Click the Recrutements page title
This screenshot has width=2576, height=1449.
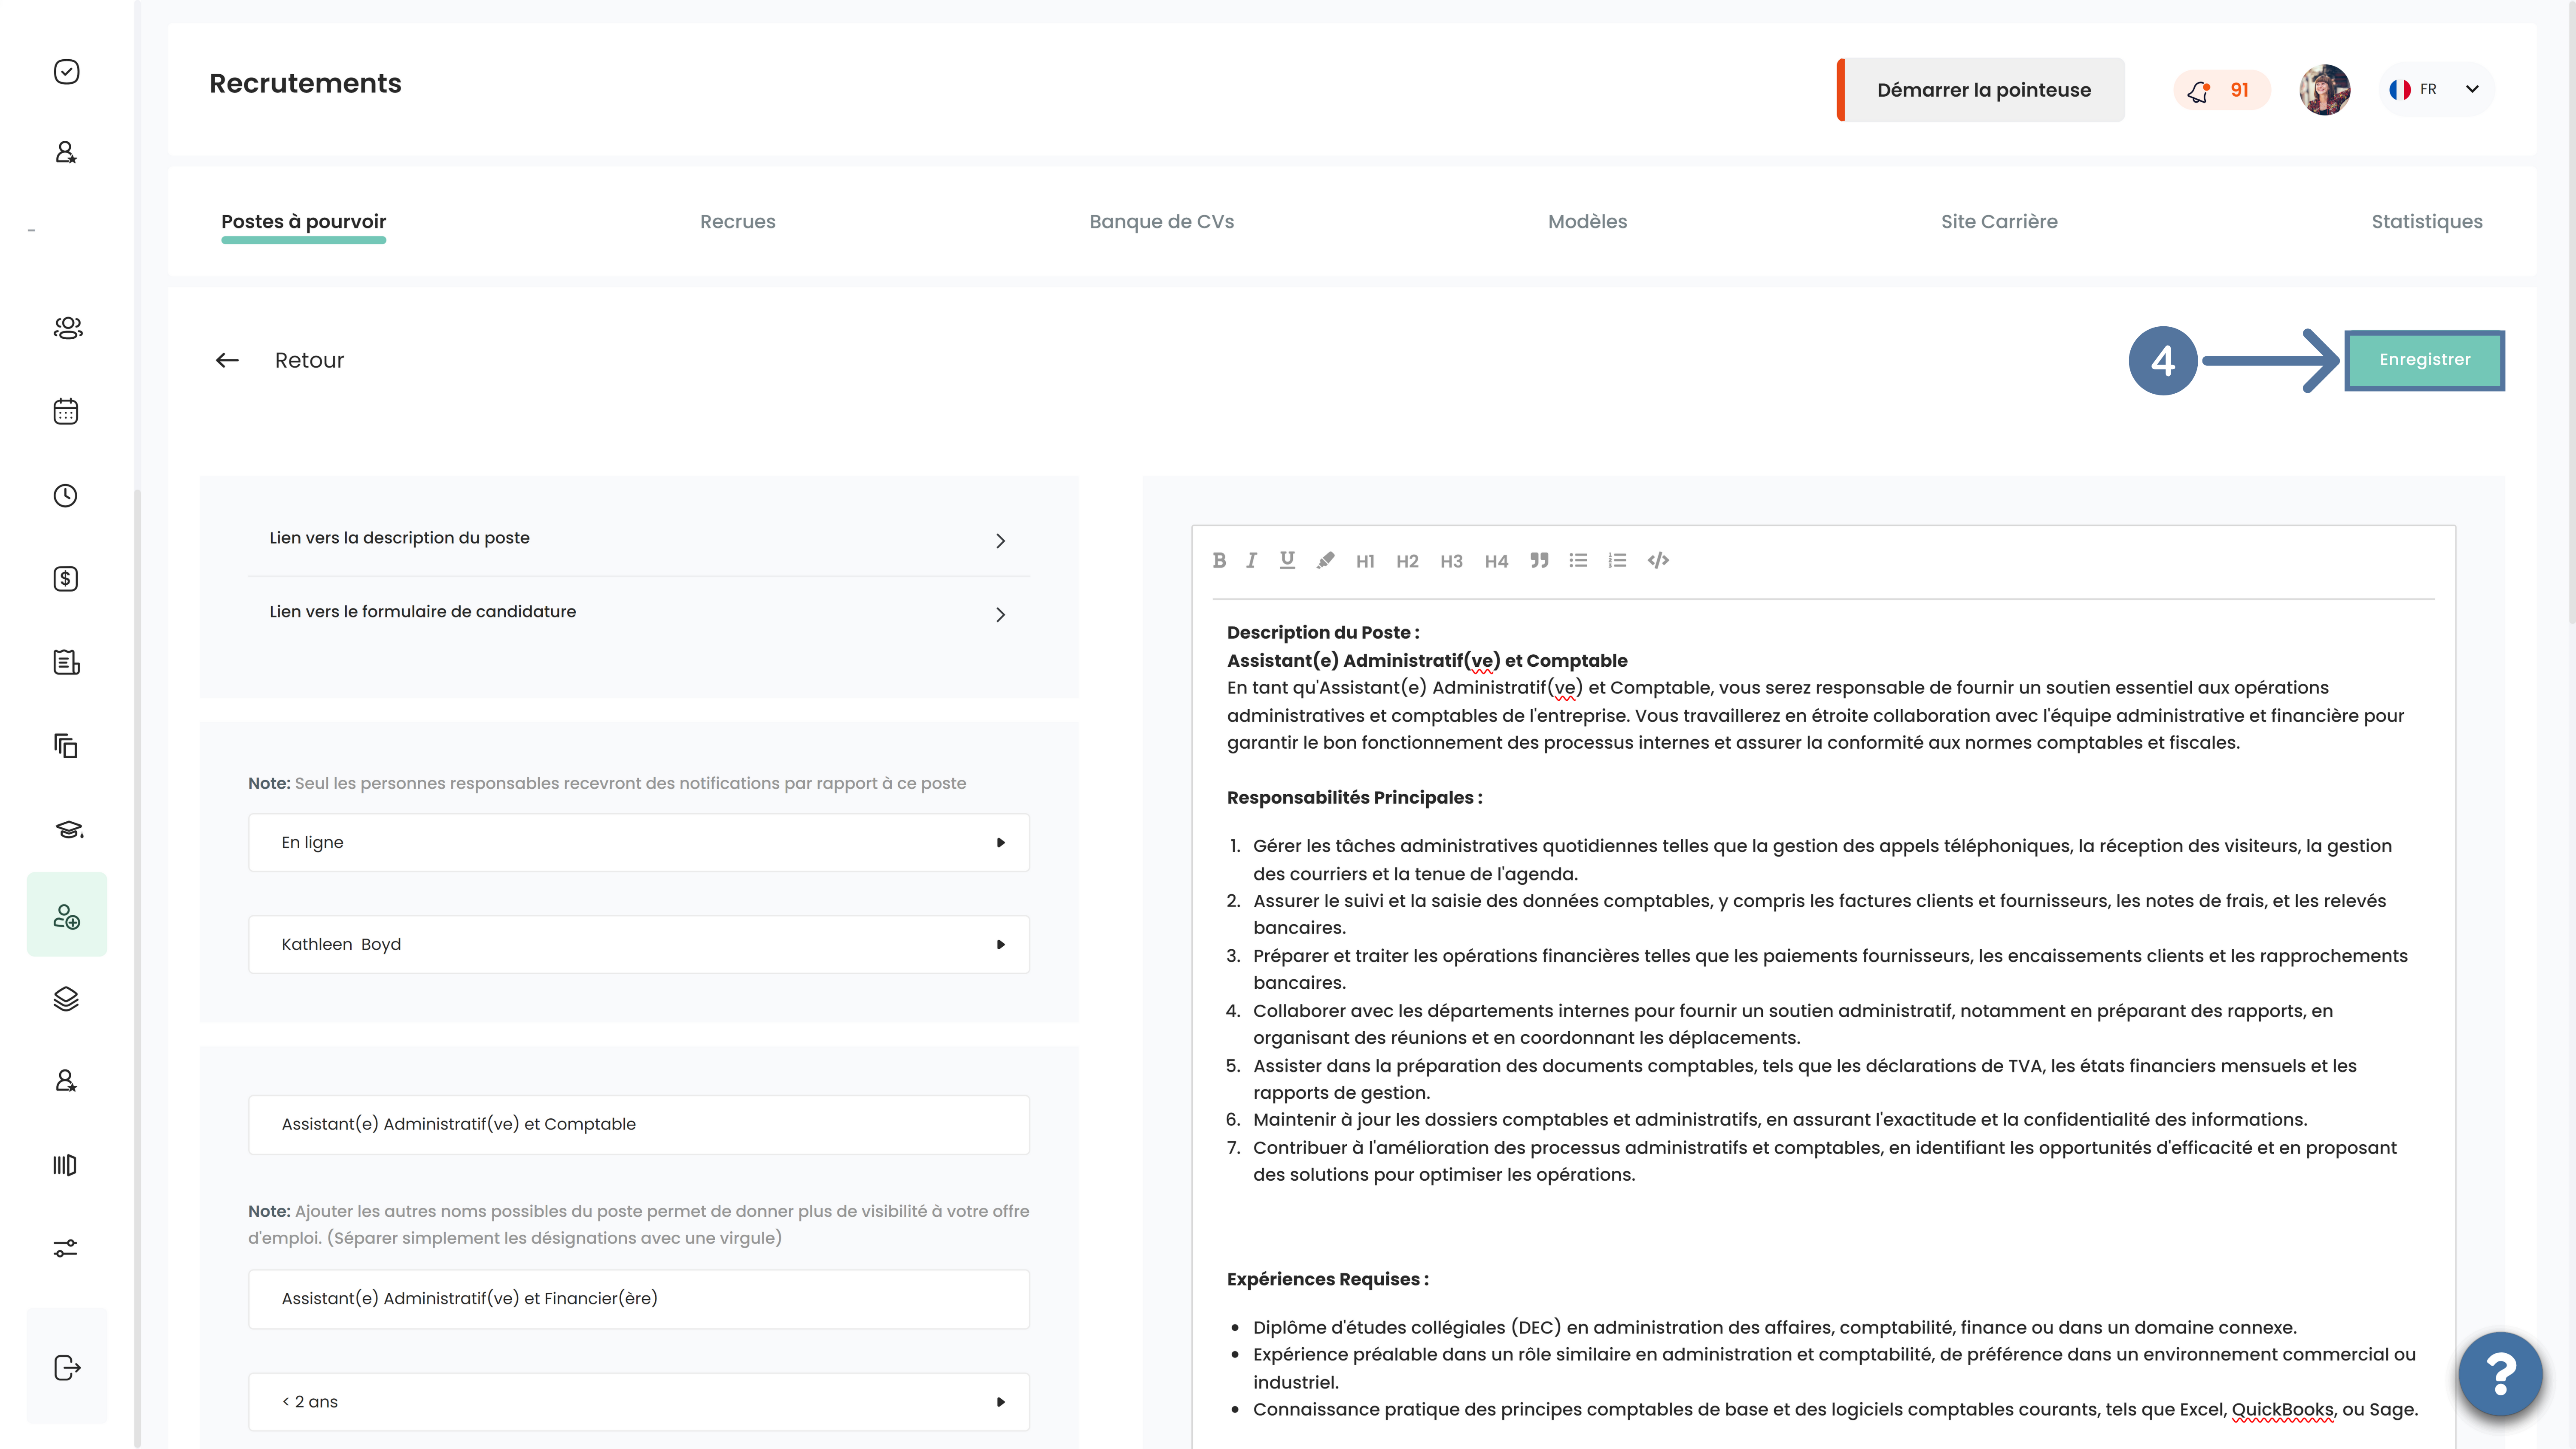305,84
